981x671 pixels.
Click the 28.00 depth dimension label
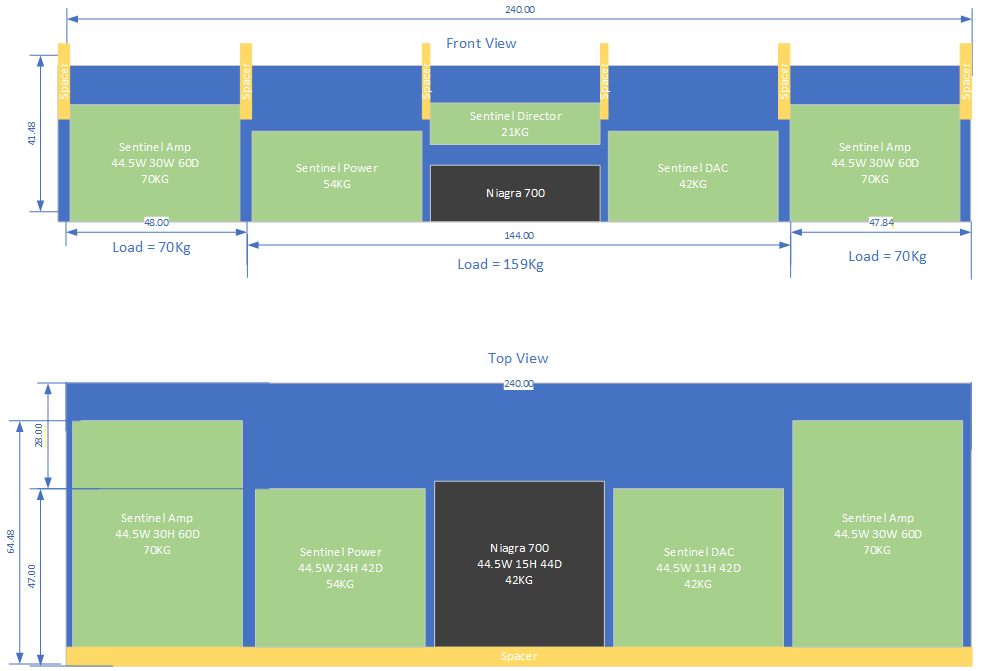tap(39, 435)
